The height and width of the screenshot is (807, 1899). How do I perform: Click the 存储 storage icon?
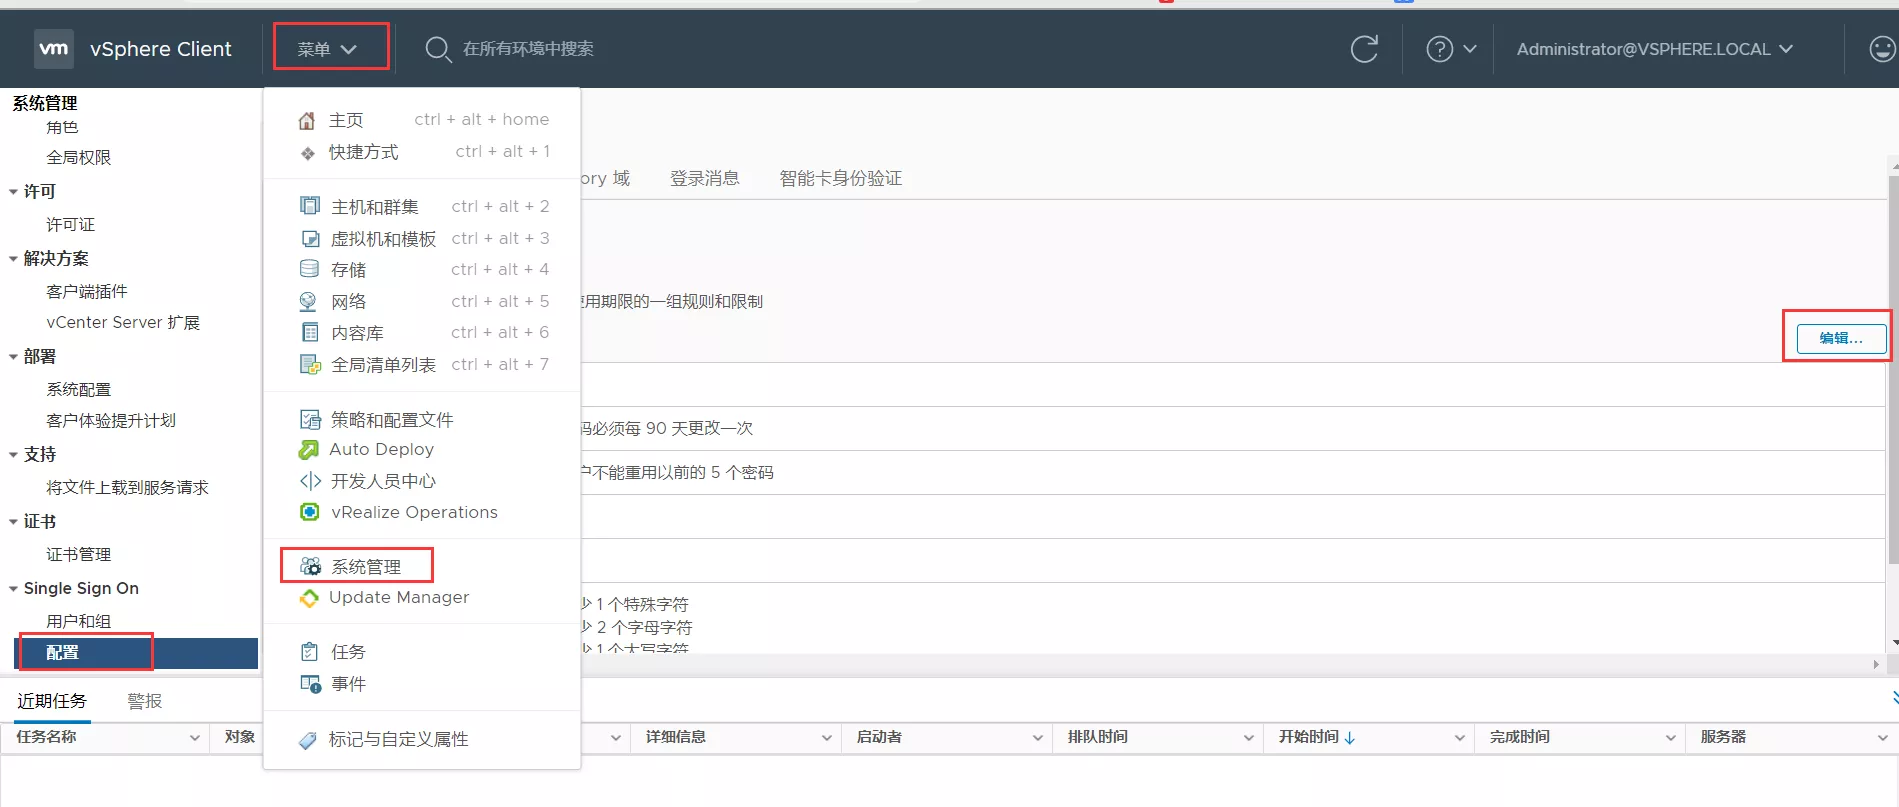coord(310,269)
